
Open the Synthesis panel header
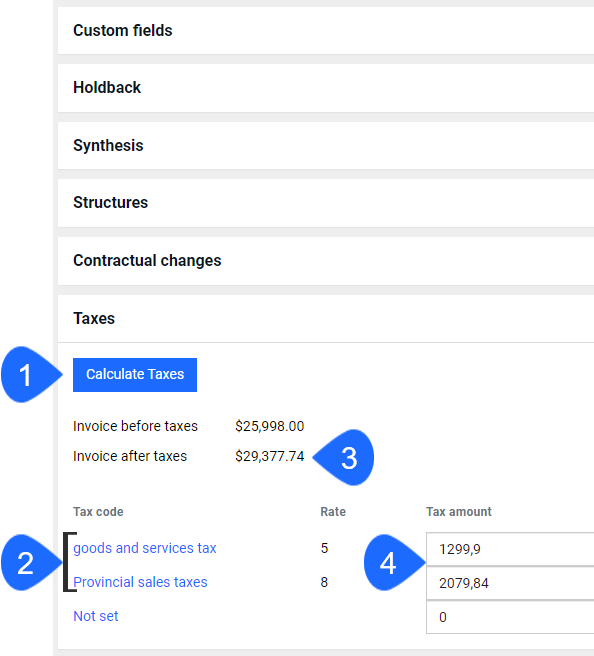326,146
